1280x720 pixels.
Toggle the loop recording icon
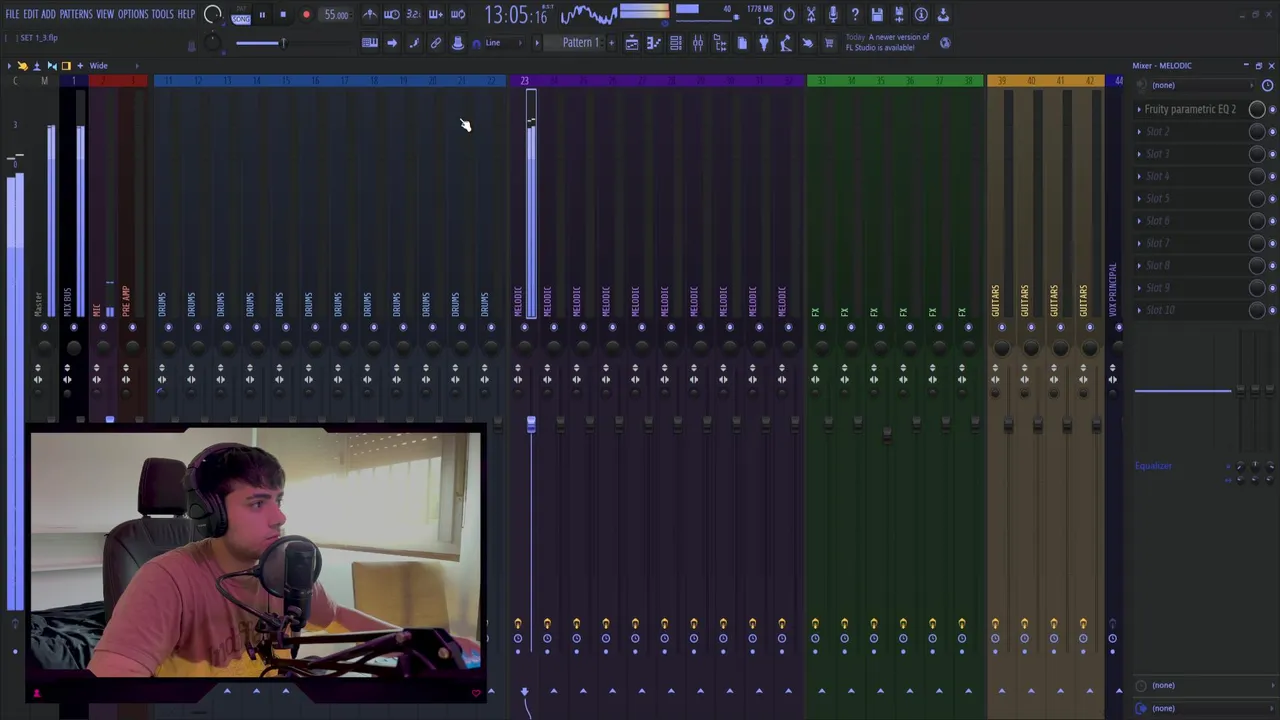pos(458,15)
